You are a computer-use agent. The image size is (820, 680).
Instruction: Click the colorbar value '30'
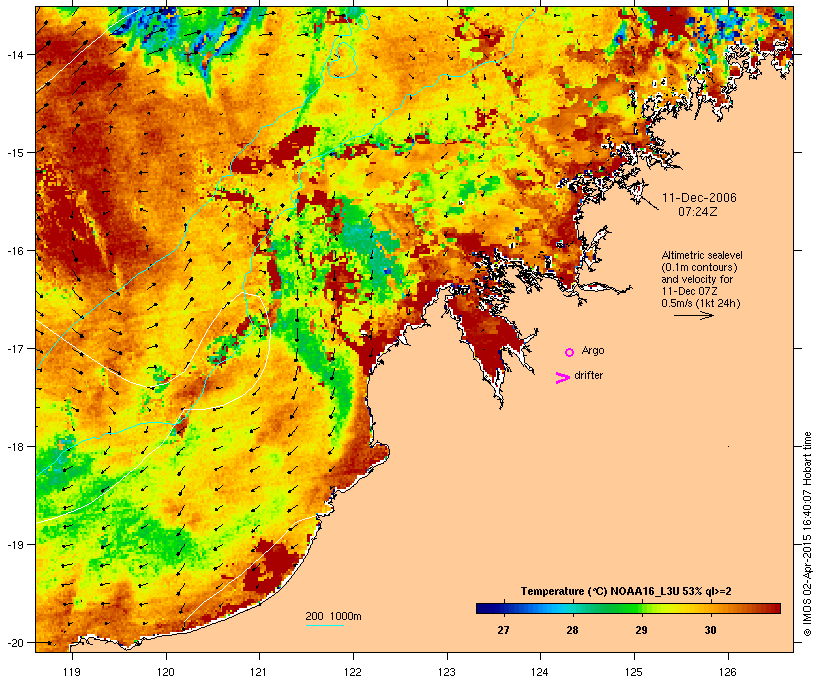tap(710, 630)
